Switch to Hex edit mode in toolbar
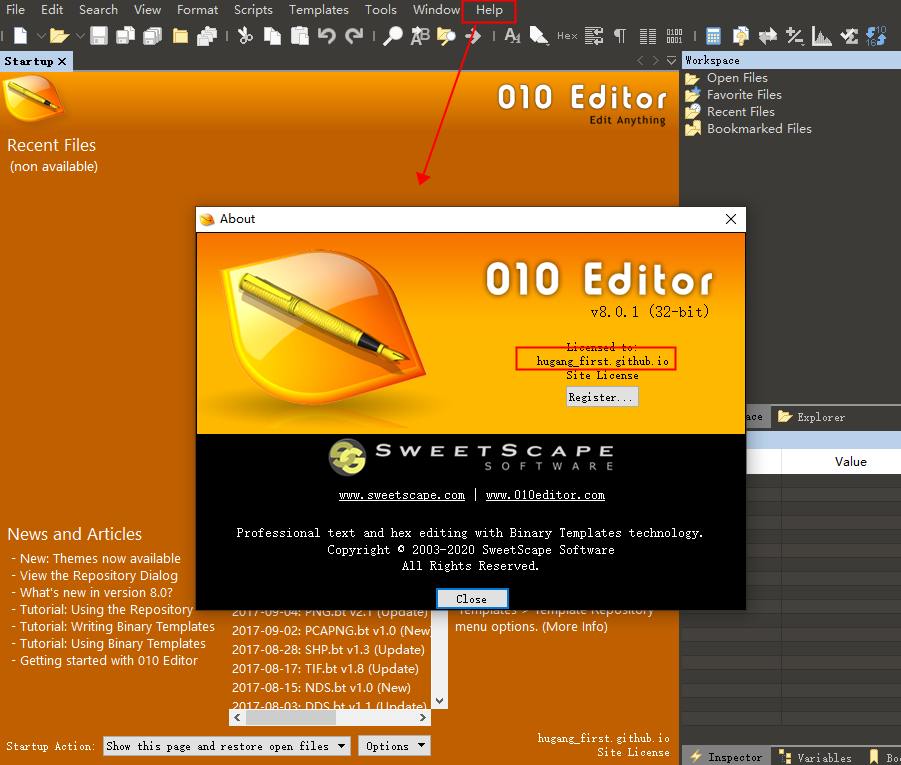This screenshot has width=901, height=765. coord(567,36)
